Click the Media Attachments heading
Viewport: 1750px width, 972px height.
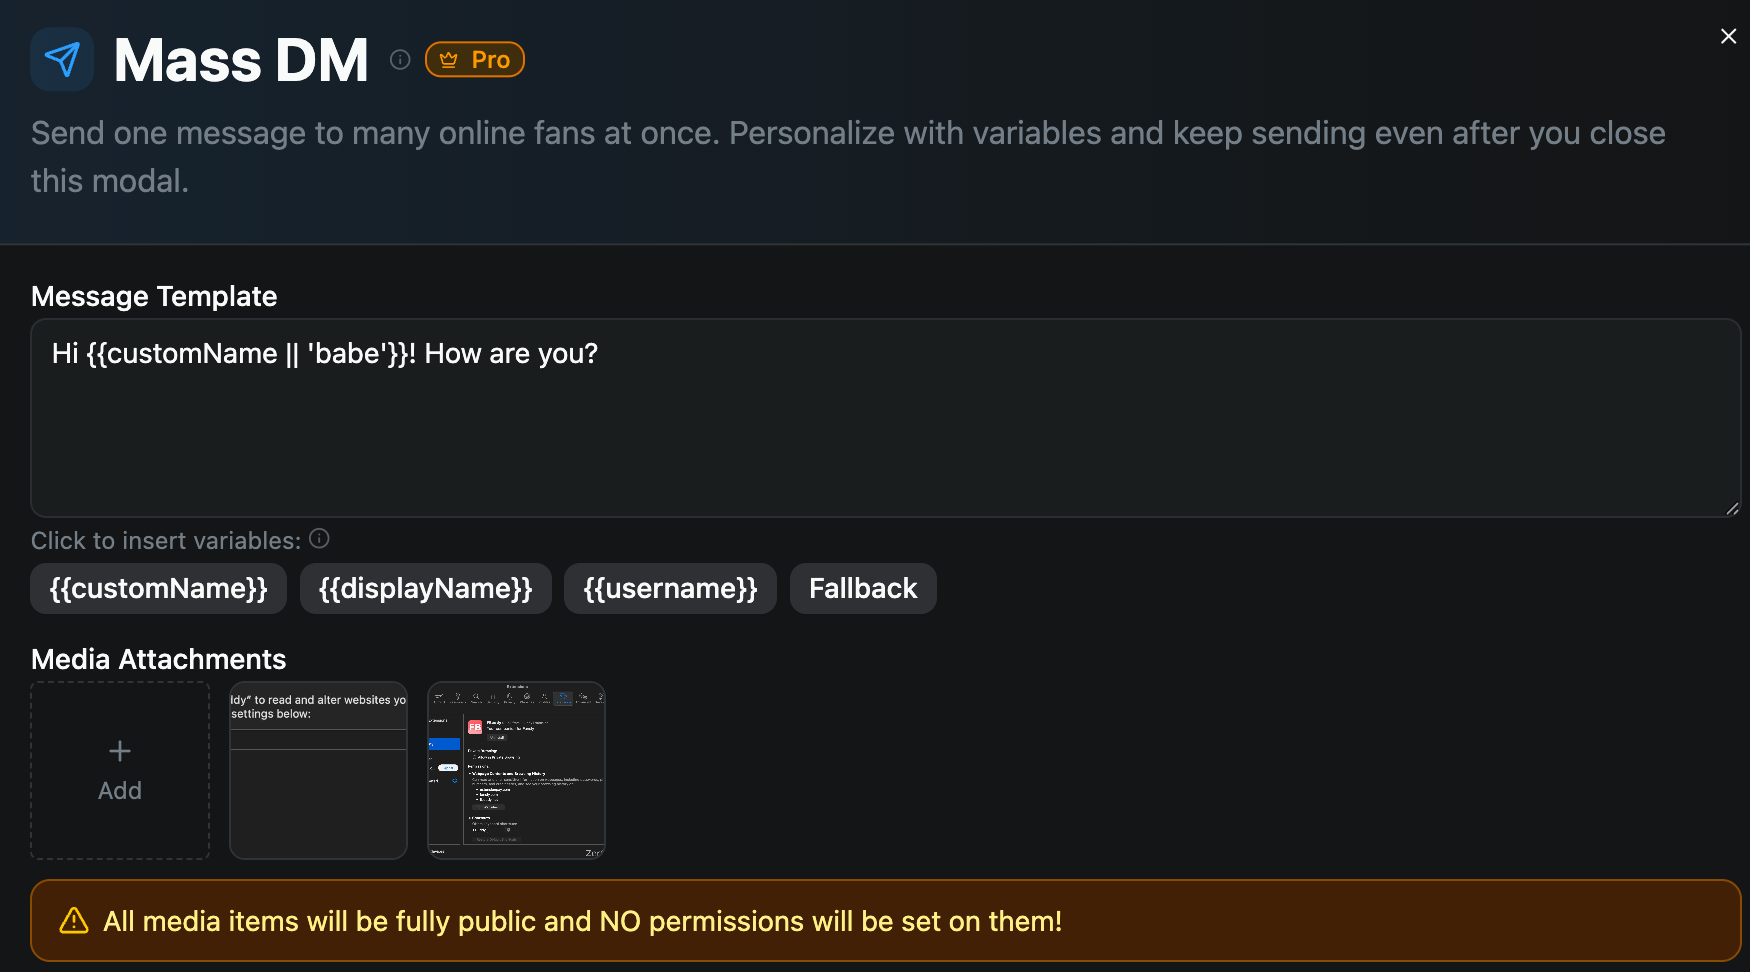158,659
